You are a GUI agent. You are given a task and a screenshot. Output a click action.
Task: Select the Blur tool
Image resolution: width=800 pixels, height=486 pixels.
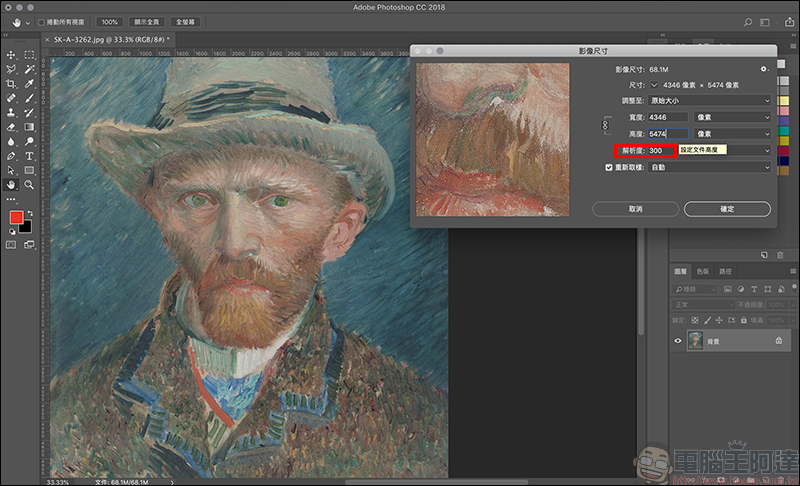[x=11, y=141]
